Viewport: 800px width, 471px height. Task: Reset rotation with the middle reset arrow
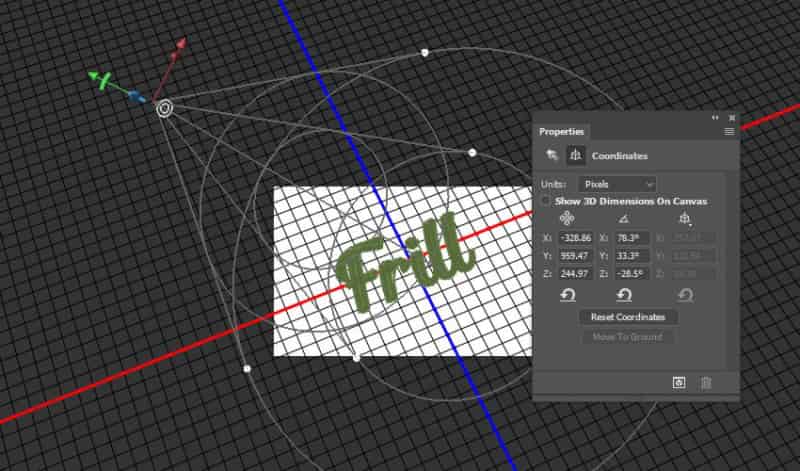tap(624, 295)
